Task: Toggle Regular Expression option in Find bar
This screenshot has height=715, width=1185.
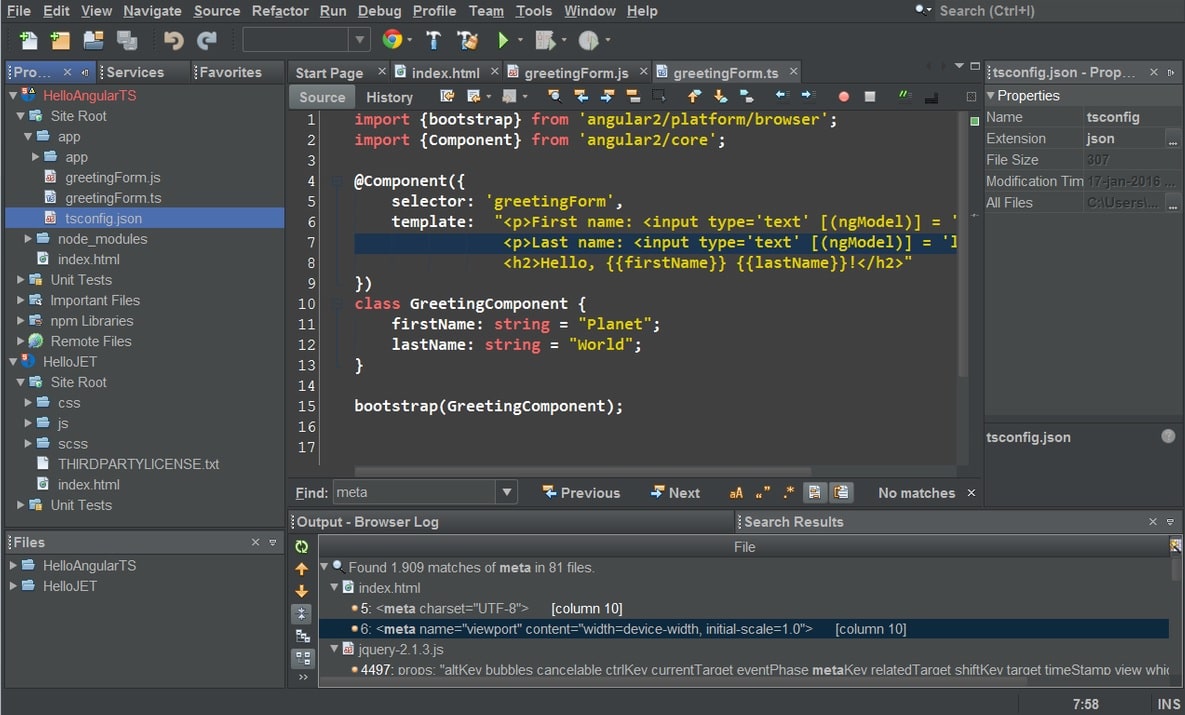Action: click(788, 493)
